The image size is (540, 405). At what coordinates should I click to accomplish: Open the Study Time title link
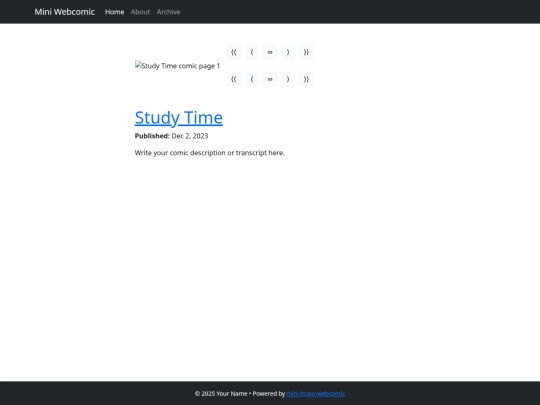coord(179,117)
